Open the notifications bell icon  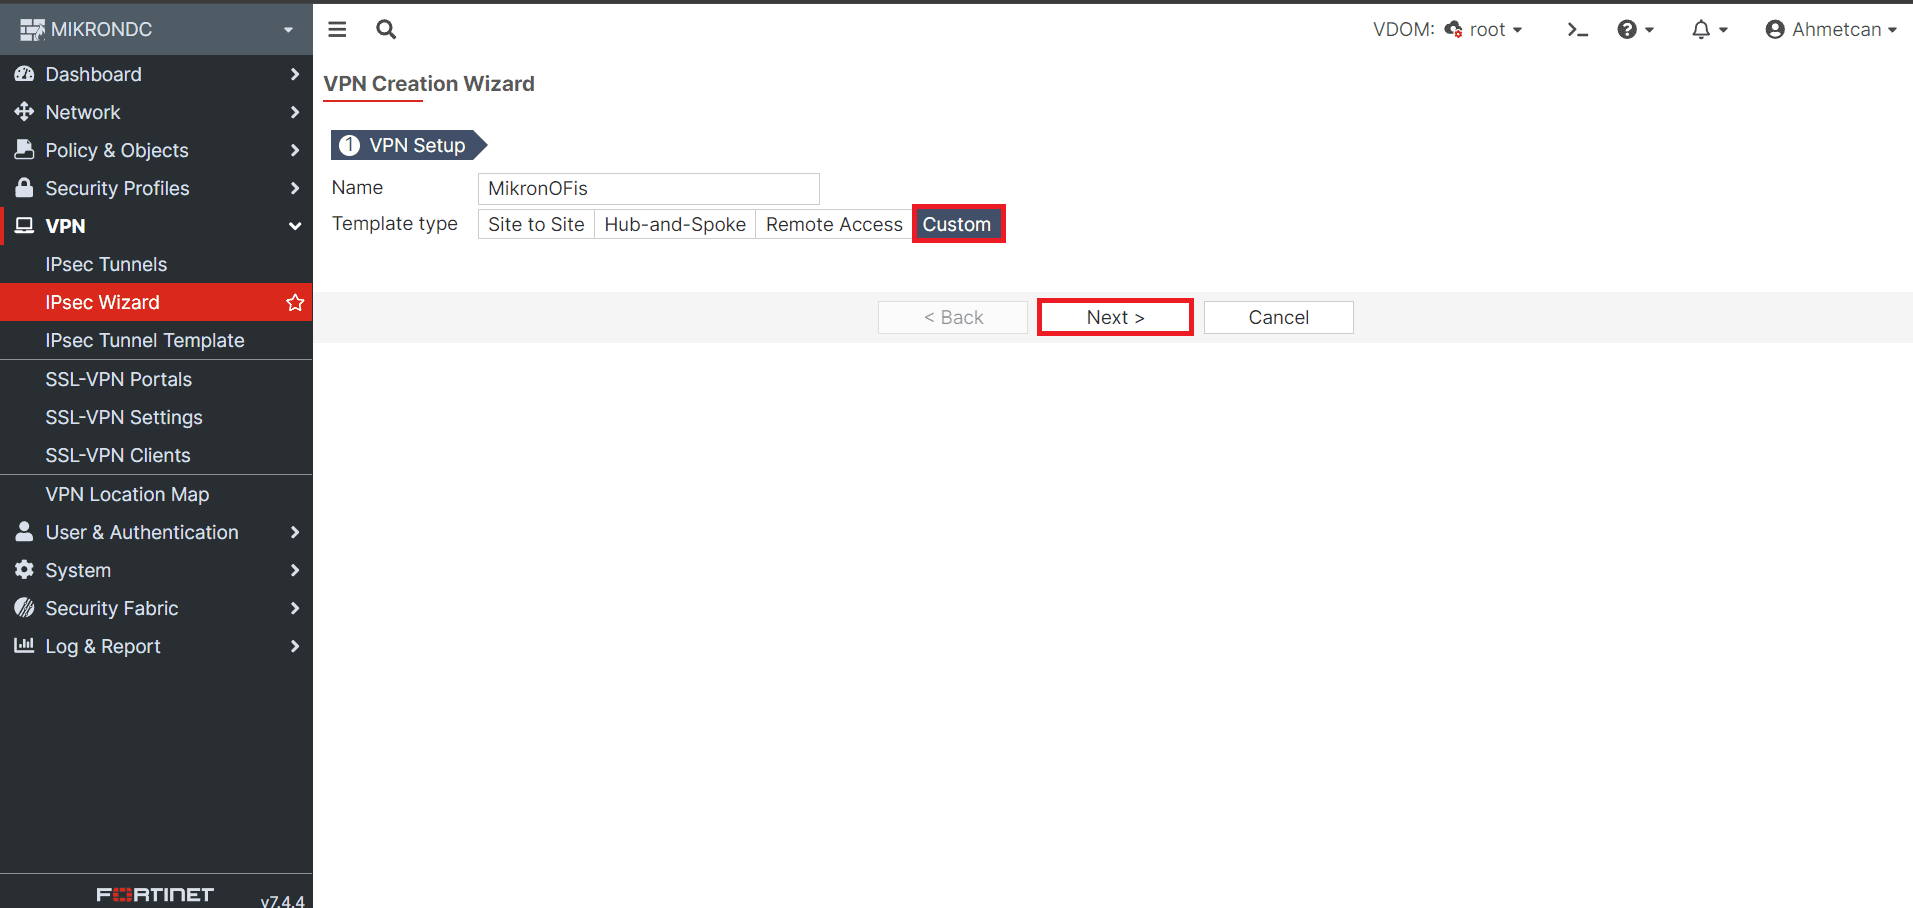(1708, 30)
